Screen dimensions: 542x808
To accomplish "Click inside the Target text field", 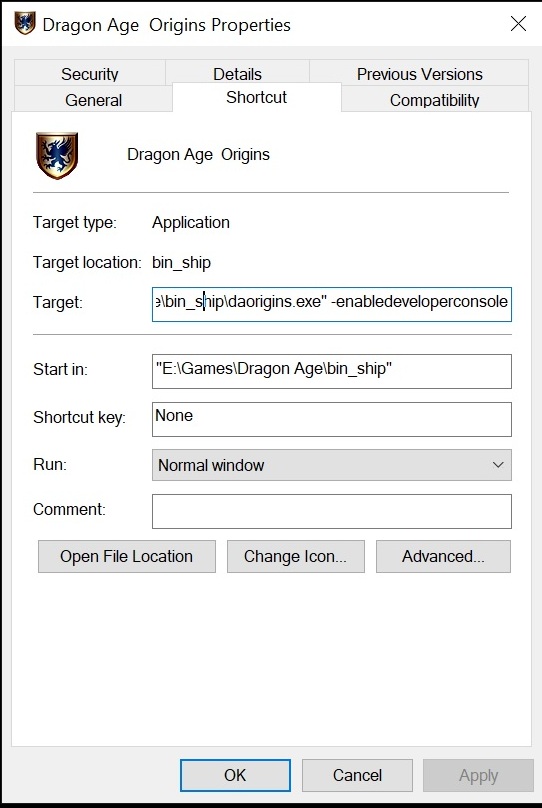I will tap(332, 304).
